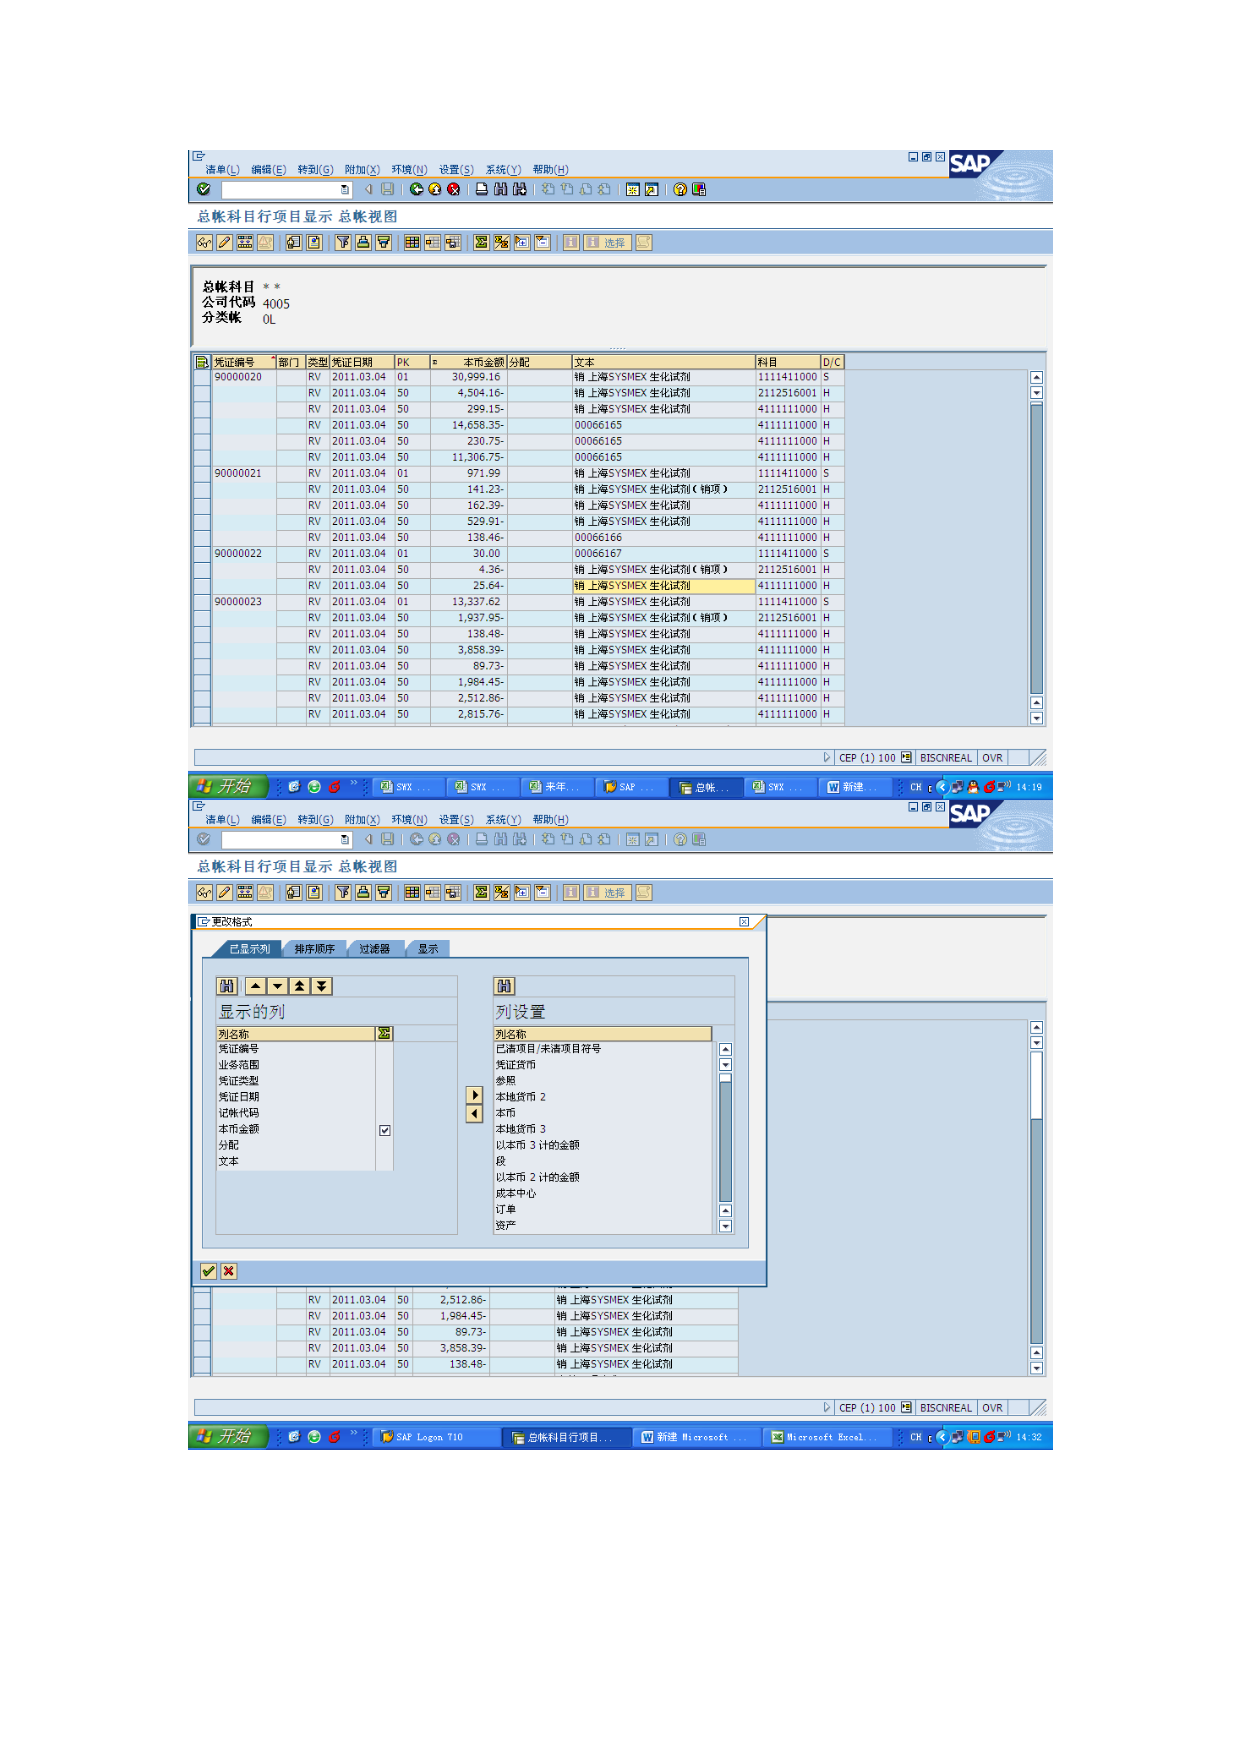Click 开始 Start button on upper taskbar
Viewport: 1241px width, 1754px height.
(228, 787)
